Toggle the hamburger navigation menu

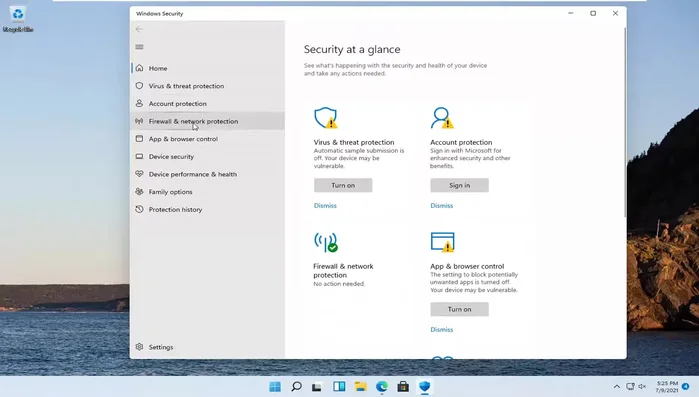[139, 47]
